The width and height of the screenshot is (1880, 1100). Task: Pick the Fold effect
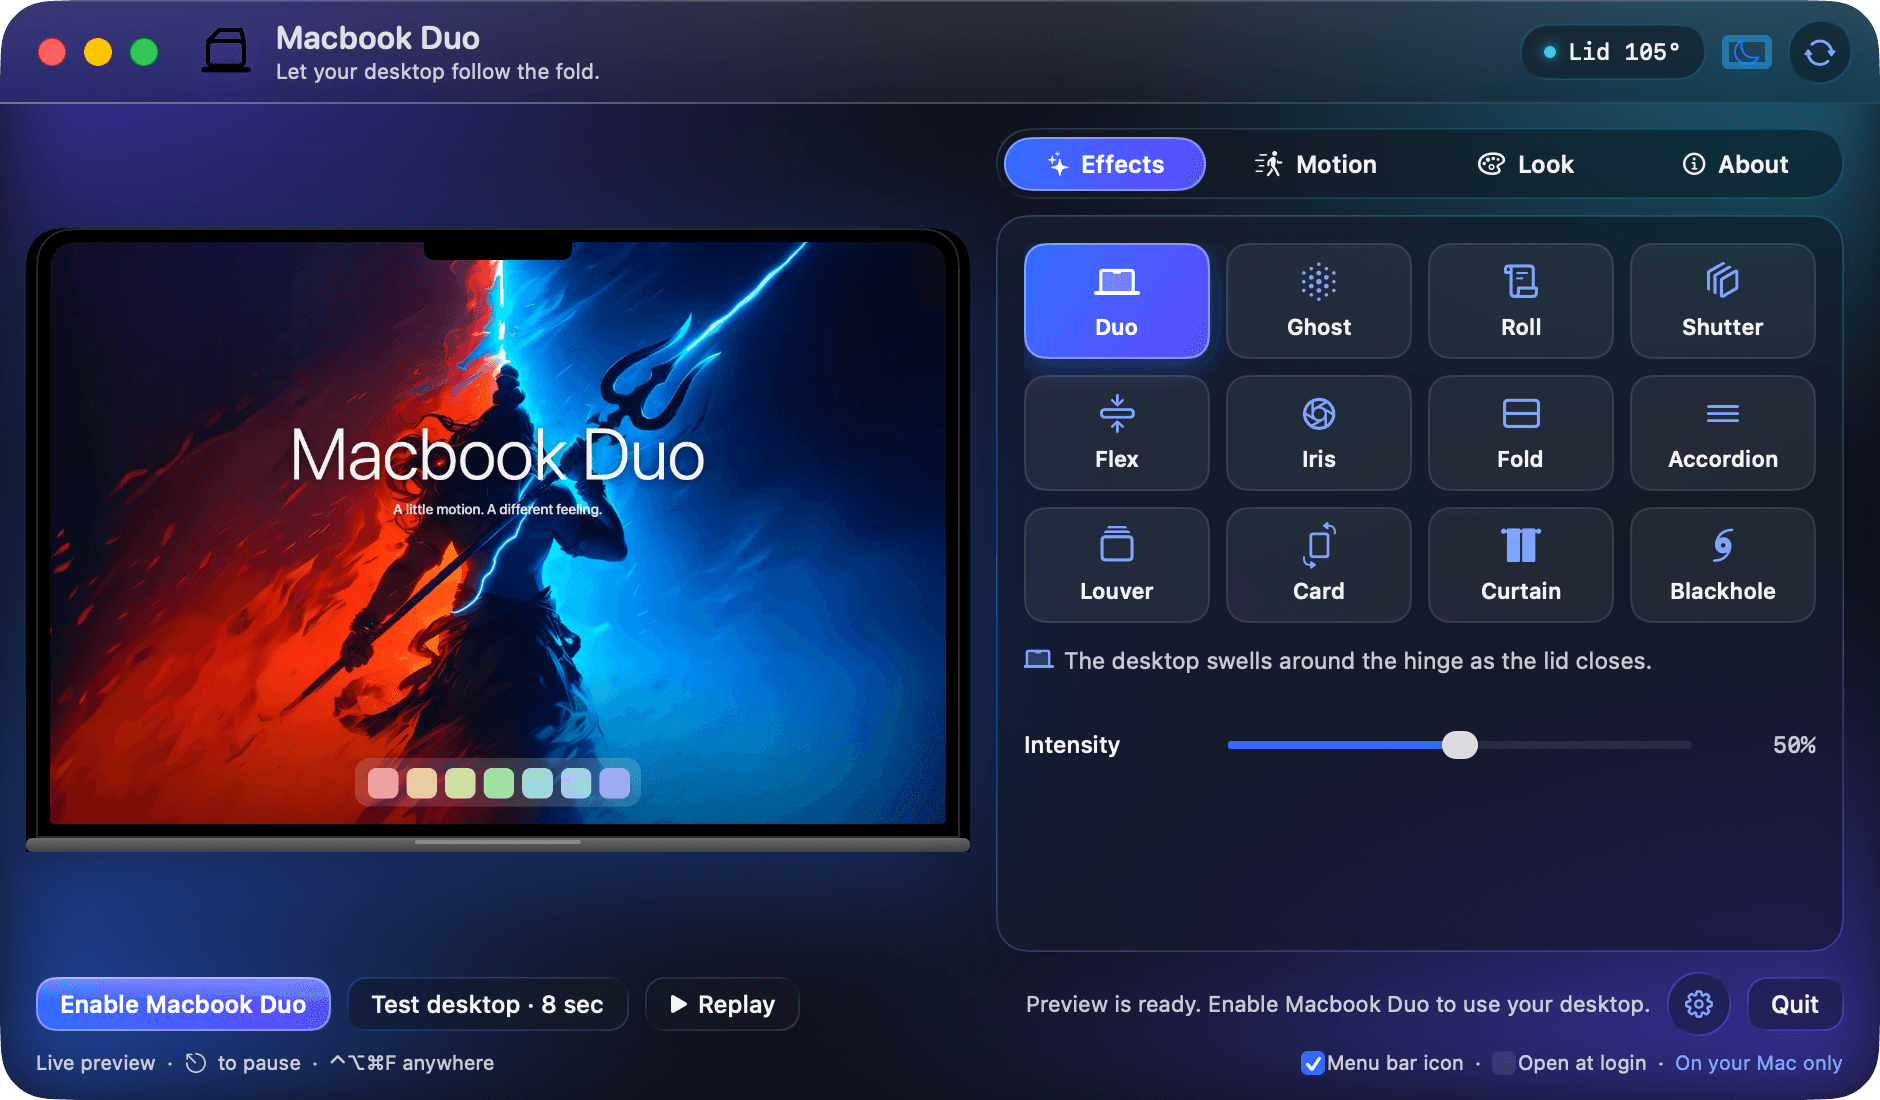pos(1521,433)
